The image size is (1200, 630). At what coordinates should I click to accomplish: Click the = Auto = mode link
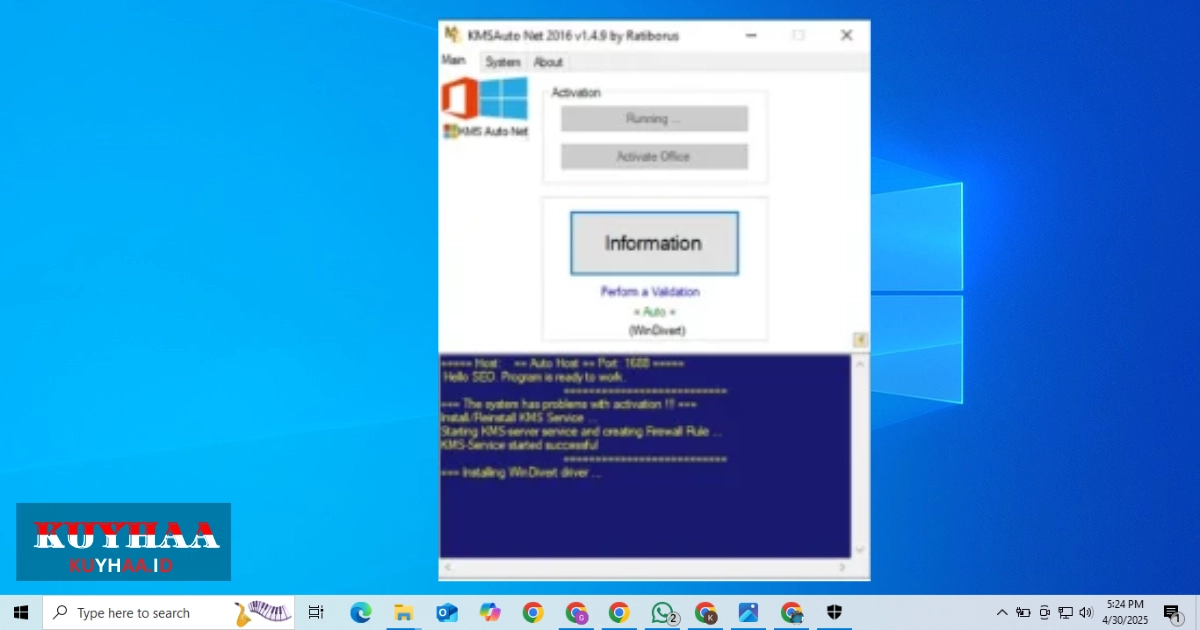click(x=655, y=312)
